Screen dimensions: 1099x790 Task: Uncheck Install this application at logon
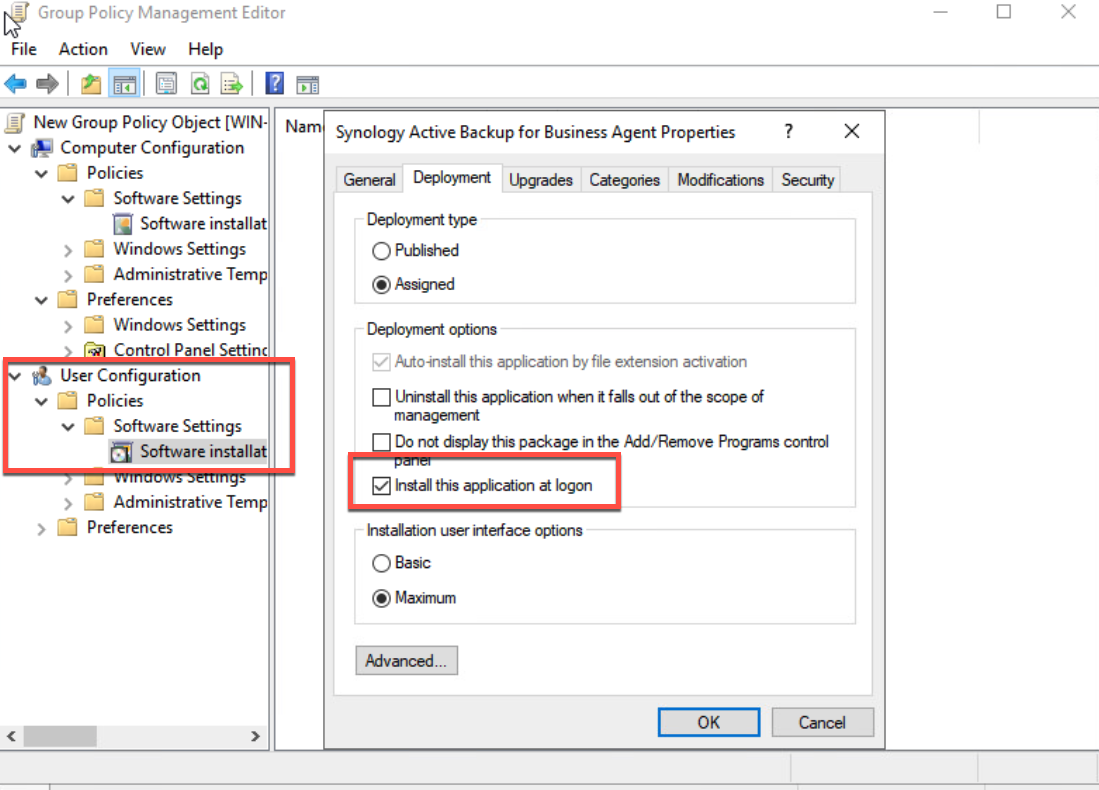(x=381, y=484)
